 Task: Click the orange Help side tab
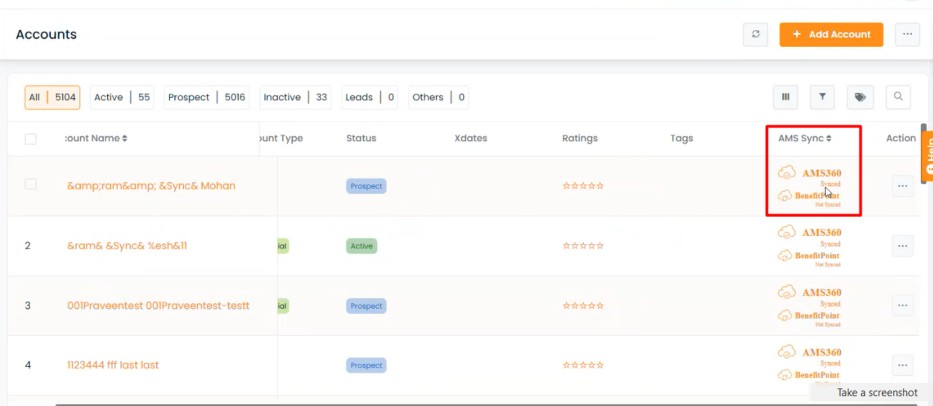pyautogui.click(x=927, y=153)
